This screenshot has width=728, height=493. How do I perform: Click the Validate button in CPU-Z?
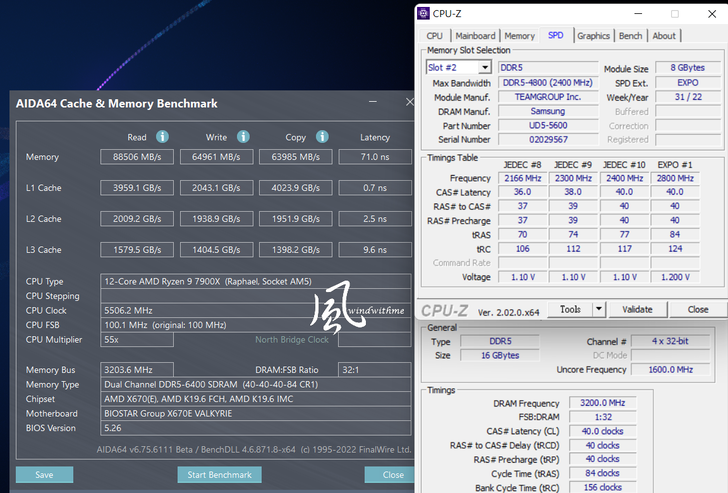637,310
